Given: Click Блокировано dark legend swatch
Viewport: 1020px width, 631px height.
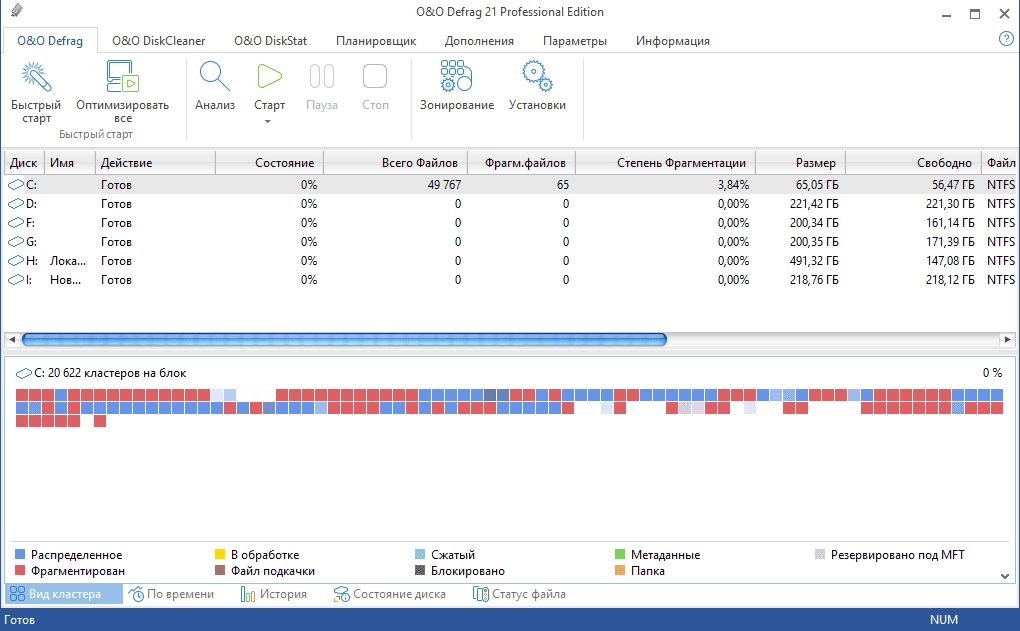Looking at the screenshot, I should 420,571.
